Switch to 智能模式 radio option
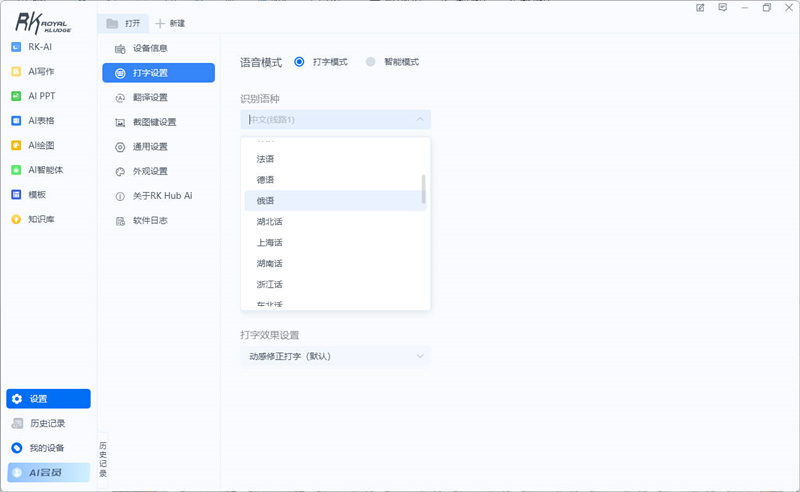Image resolution: width=800 pixels, height=492 pixels. pos(371,62)
